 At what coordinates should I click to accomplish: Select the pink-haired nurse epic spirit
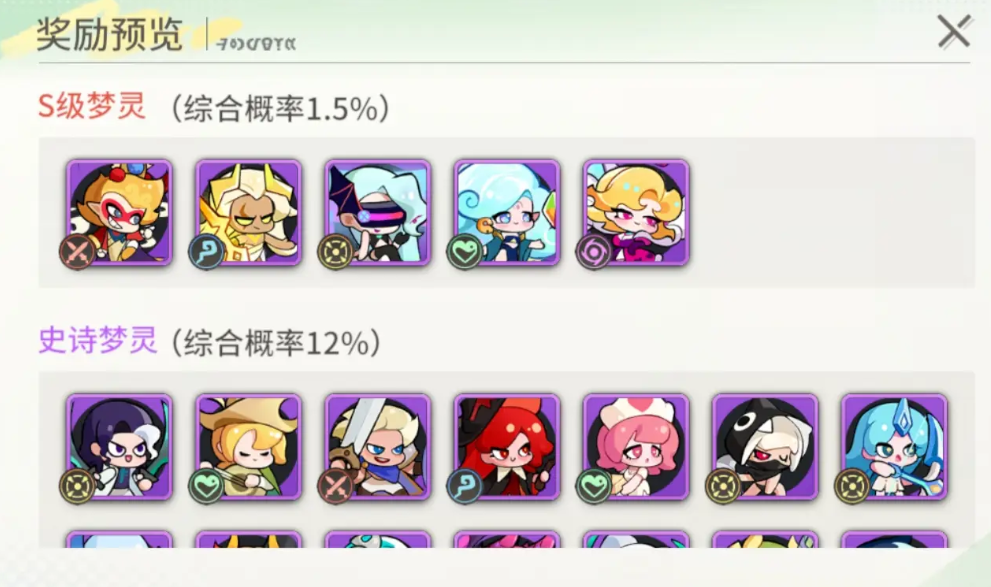coord(636,447)
